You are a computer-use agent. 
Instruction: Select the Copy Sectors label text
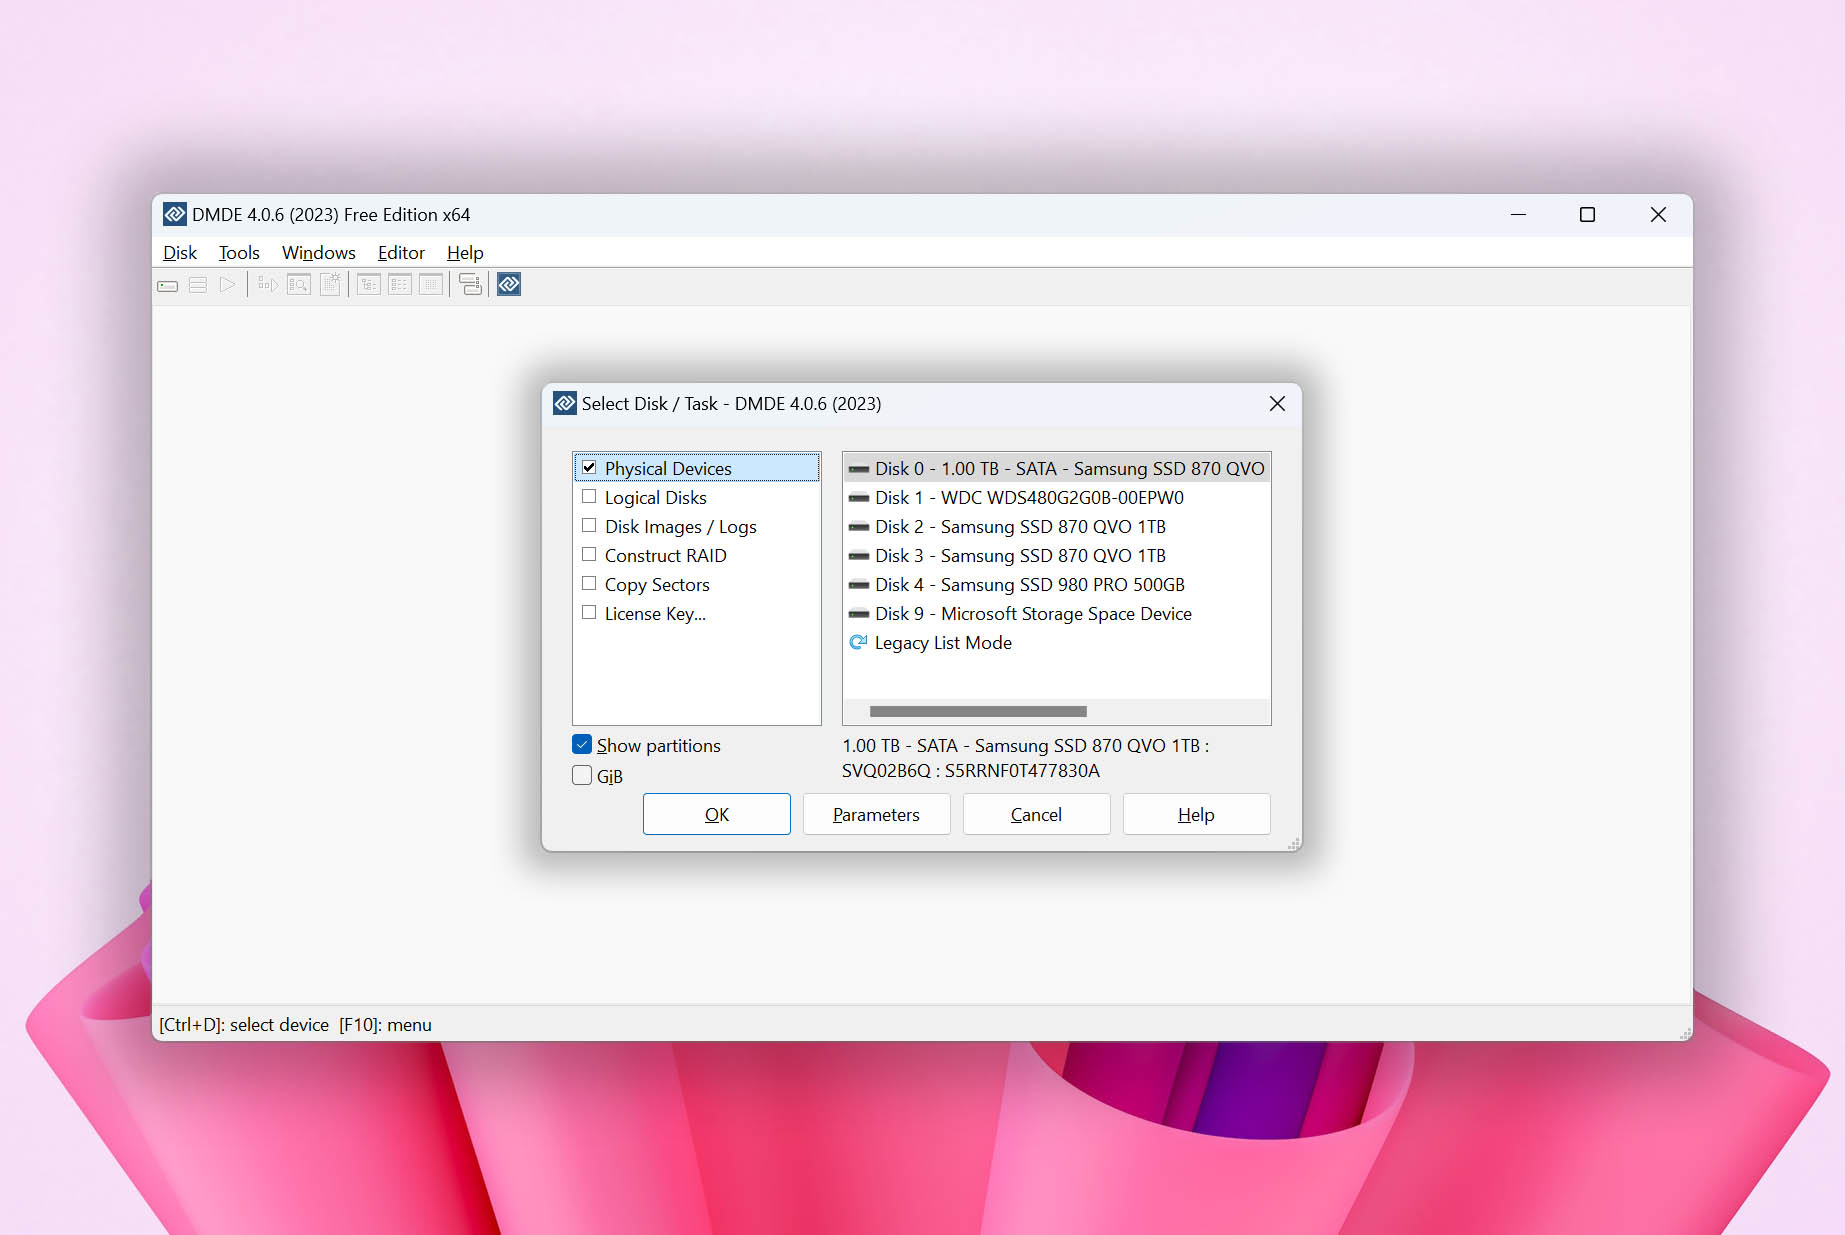point(657,585)
